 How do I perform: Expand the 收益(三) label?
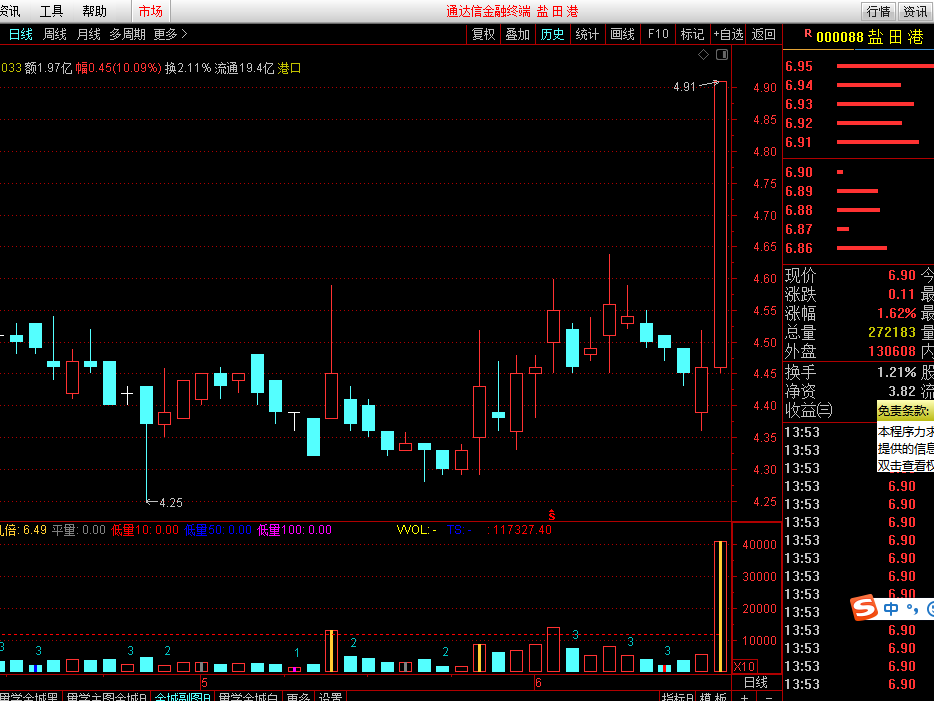click(808, 410)
